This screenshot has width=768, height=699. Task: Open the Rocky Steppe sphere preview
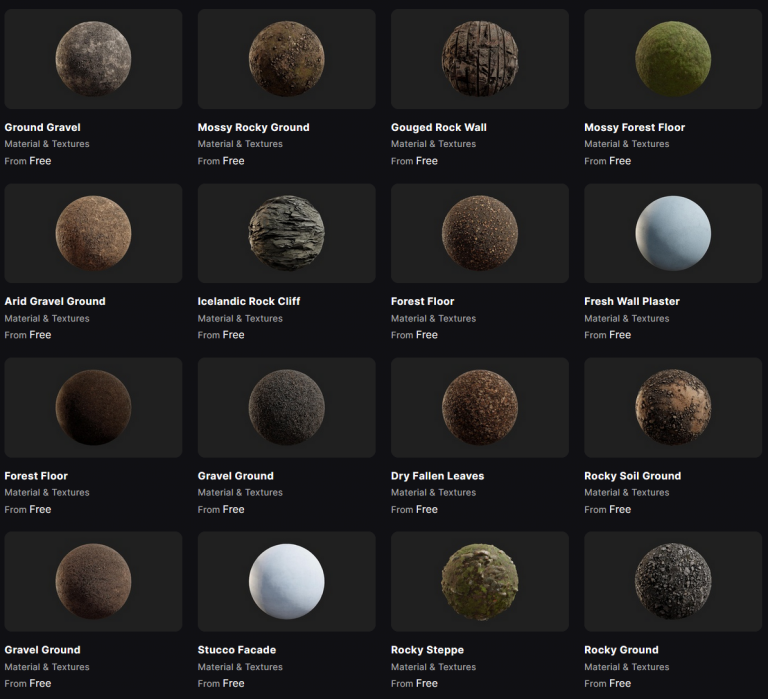pos(480,581)
